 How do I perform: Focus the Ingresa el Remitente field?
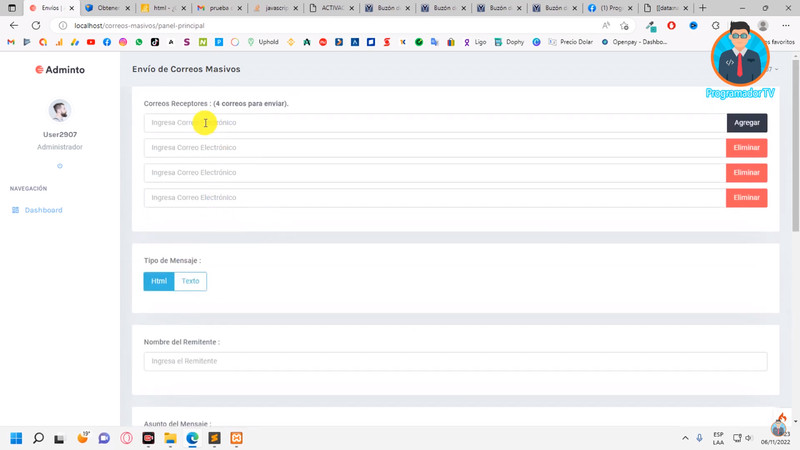pos(455,361)
